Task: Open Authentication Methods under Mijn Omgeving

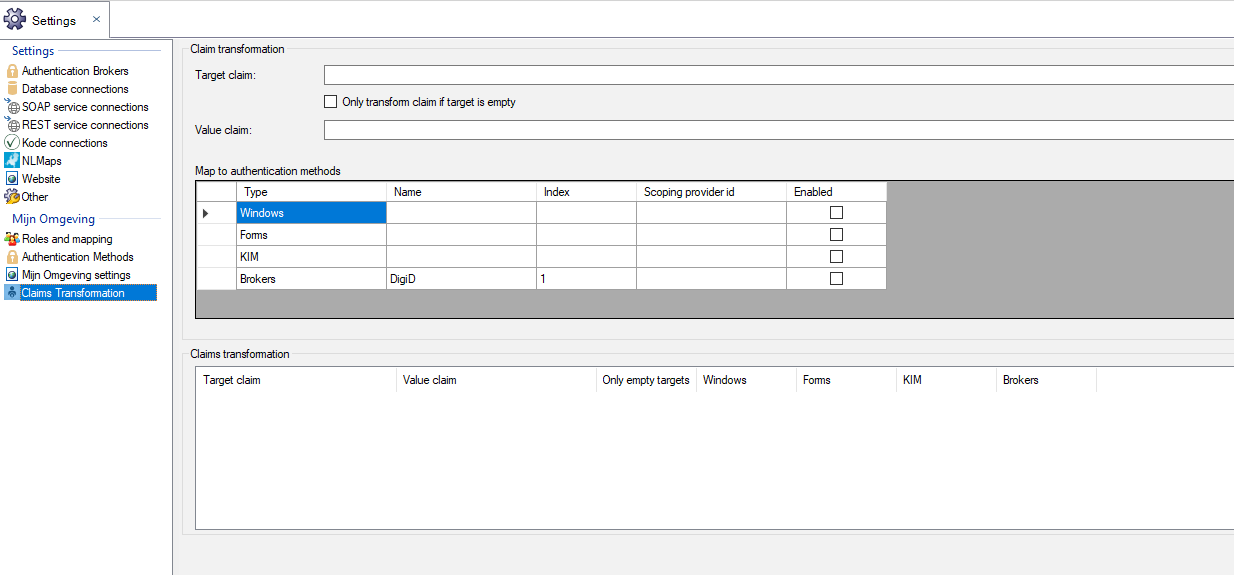Action: [x=78, y=257]
